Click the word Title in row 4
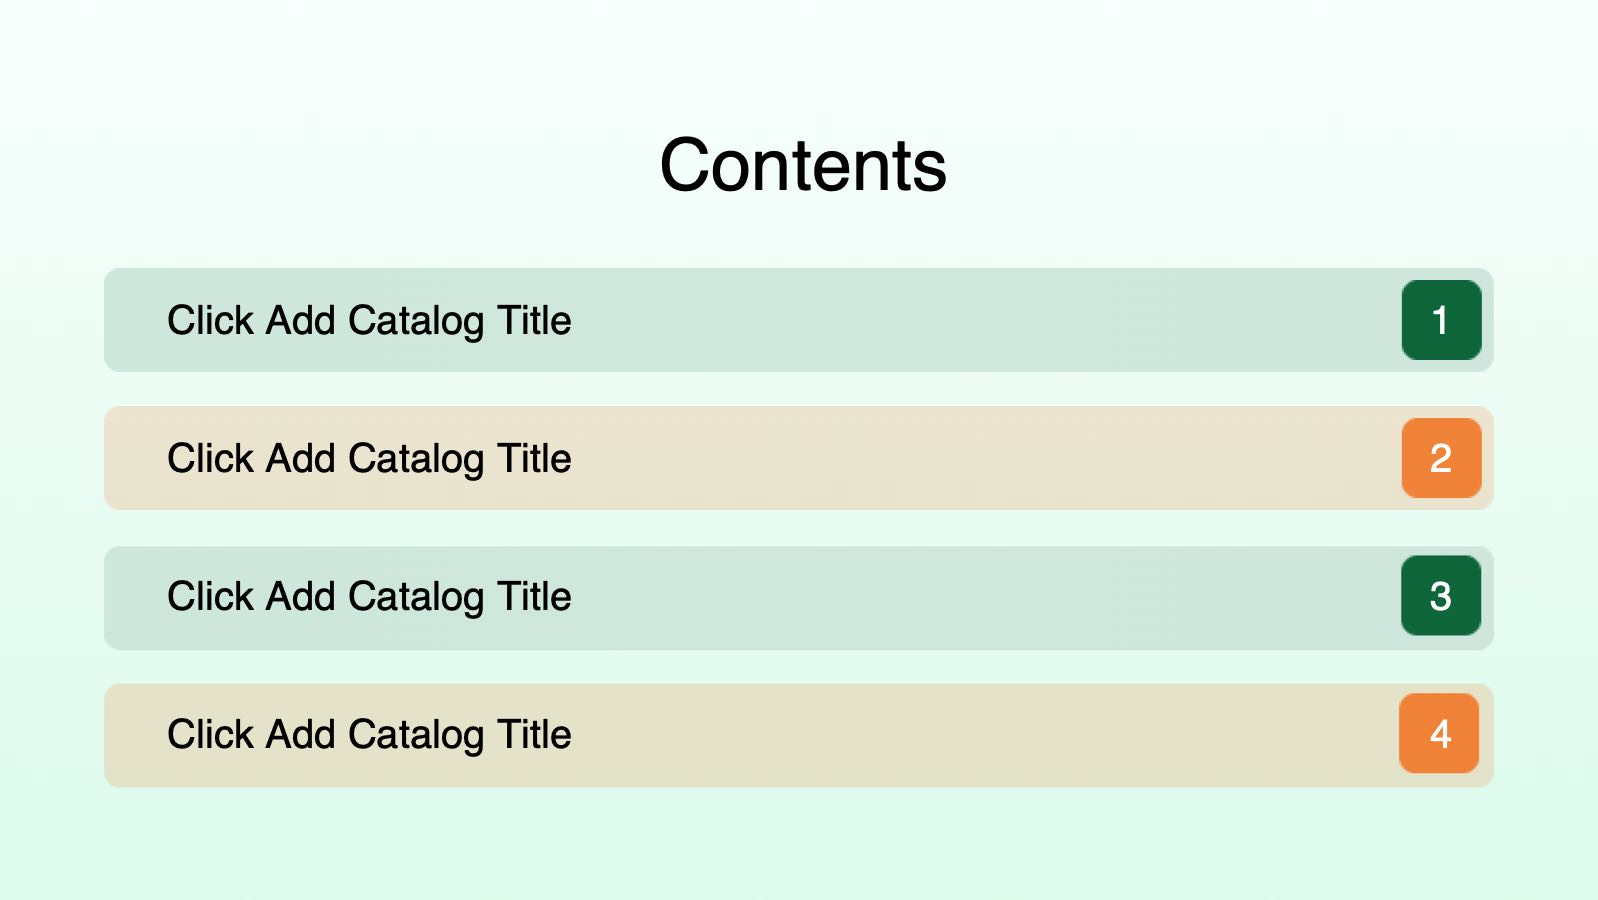The image size is (1598, 900). pos(535,734)
